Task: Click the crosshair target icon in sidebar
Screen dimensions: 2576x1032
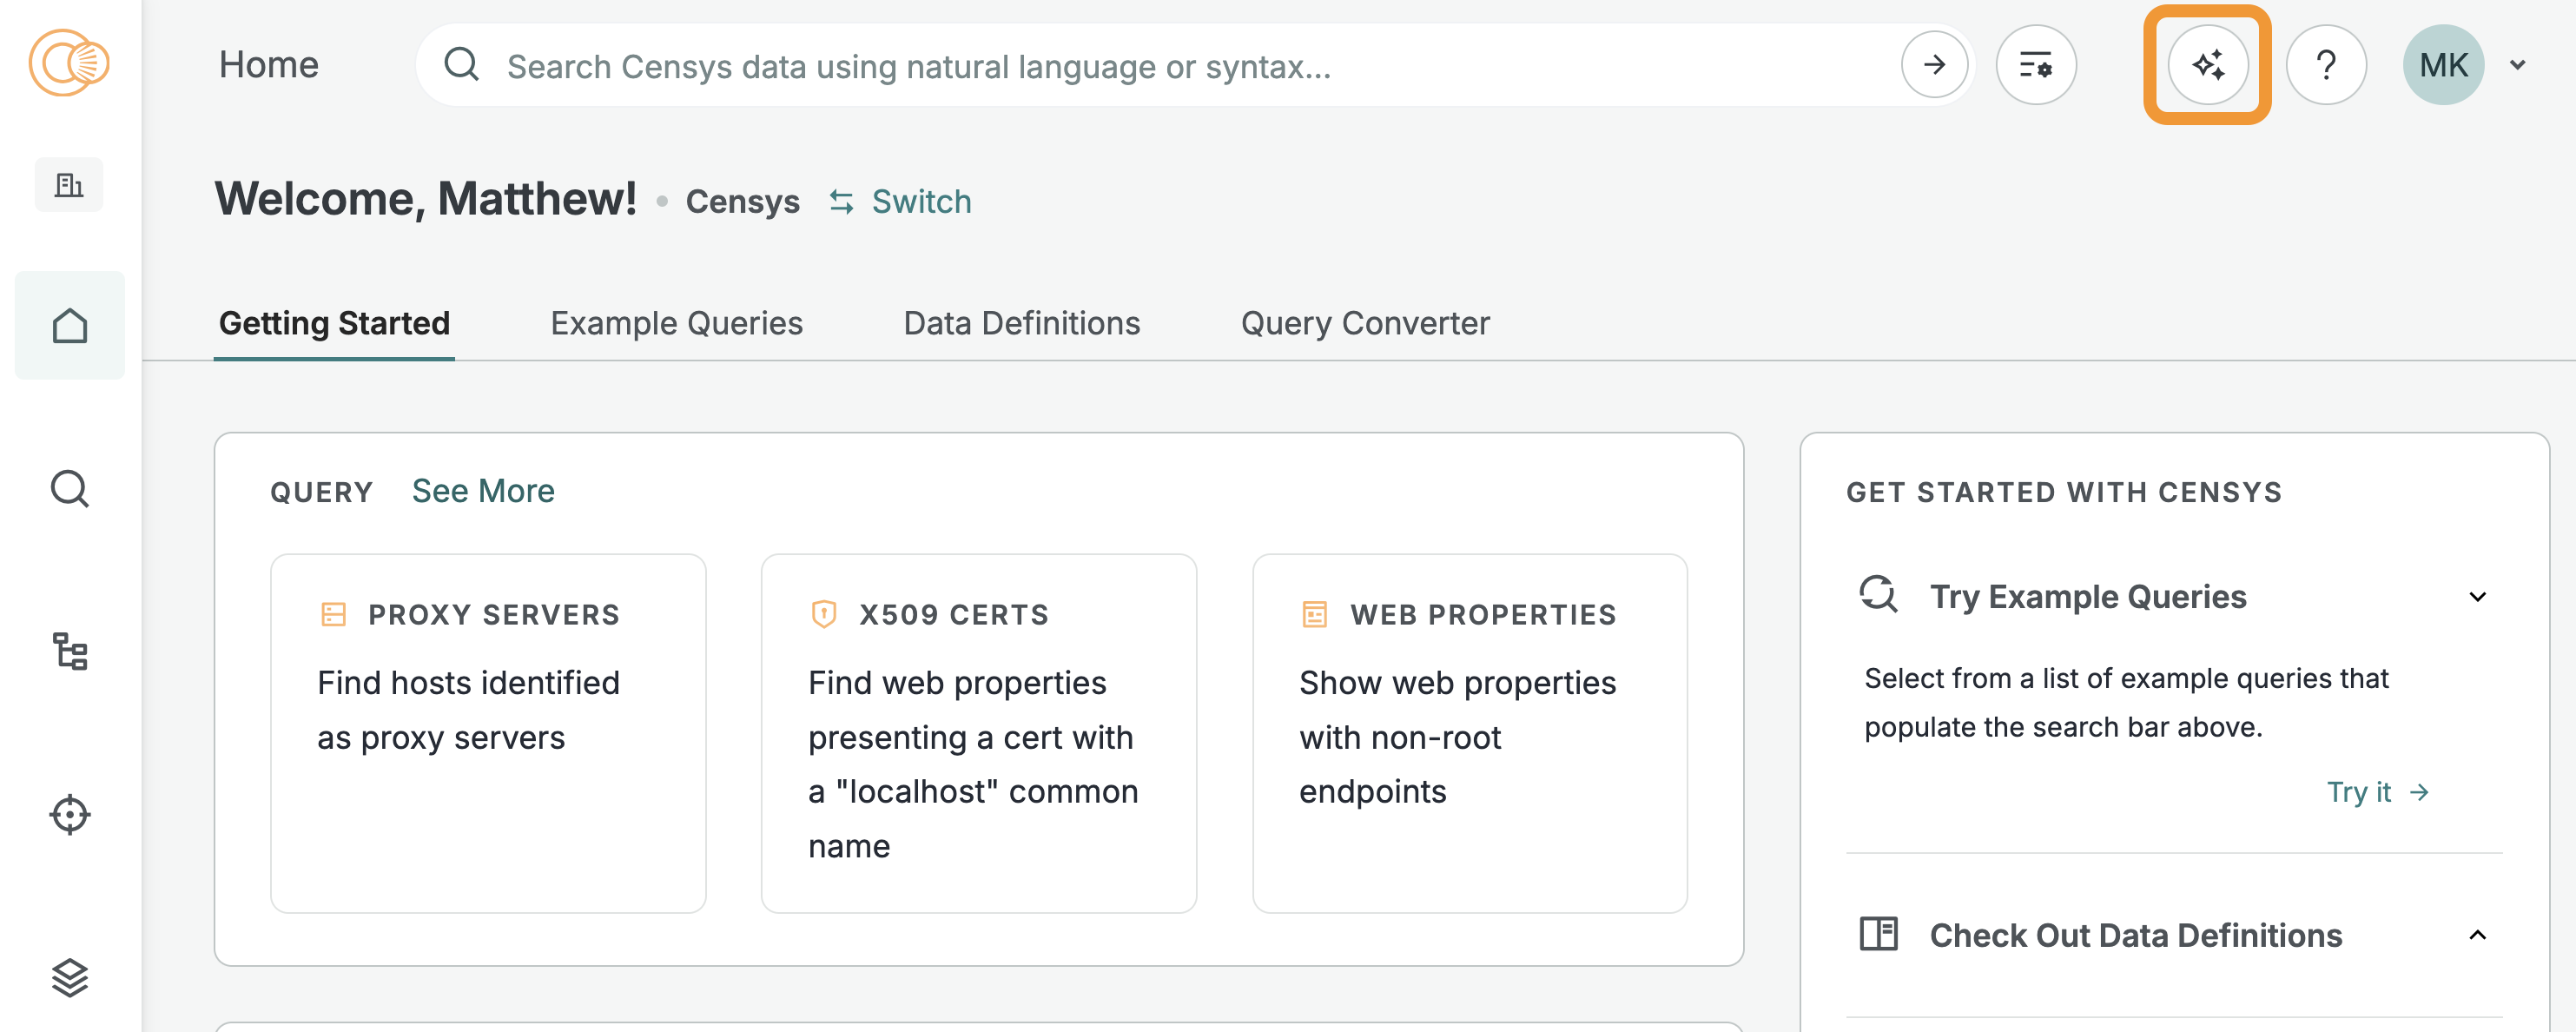Action: click(69, 814)
